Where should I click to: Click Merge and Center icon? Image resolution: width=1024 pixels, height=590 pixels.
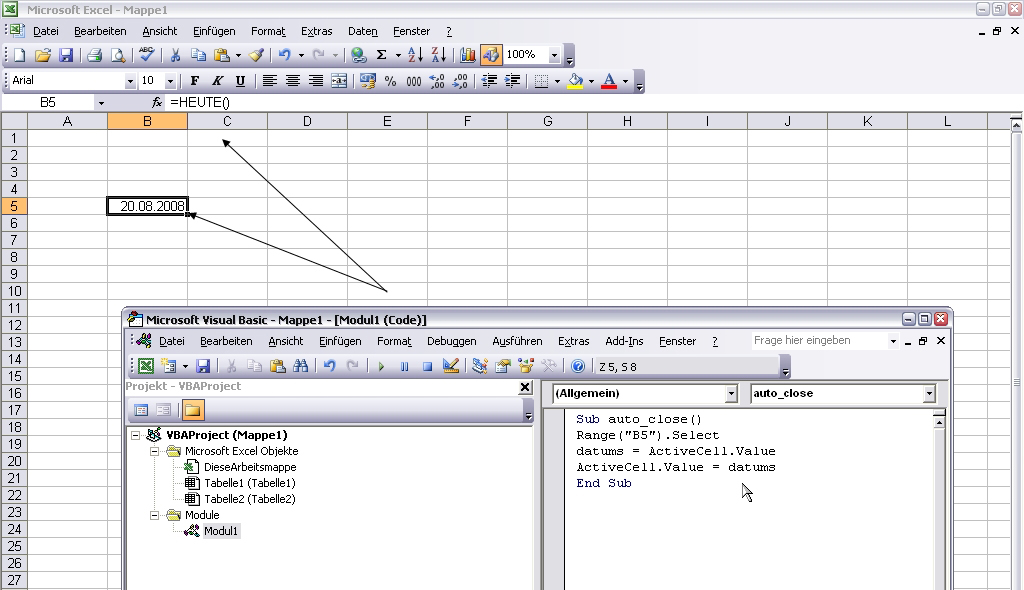point(339,81)
